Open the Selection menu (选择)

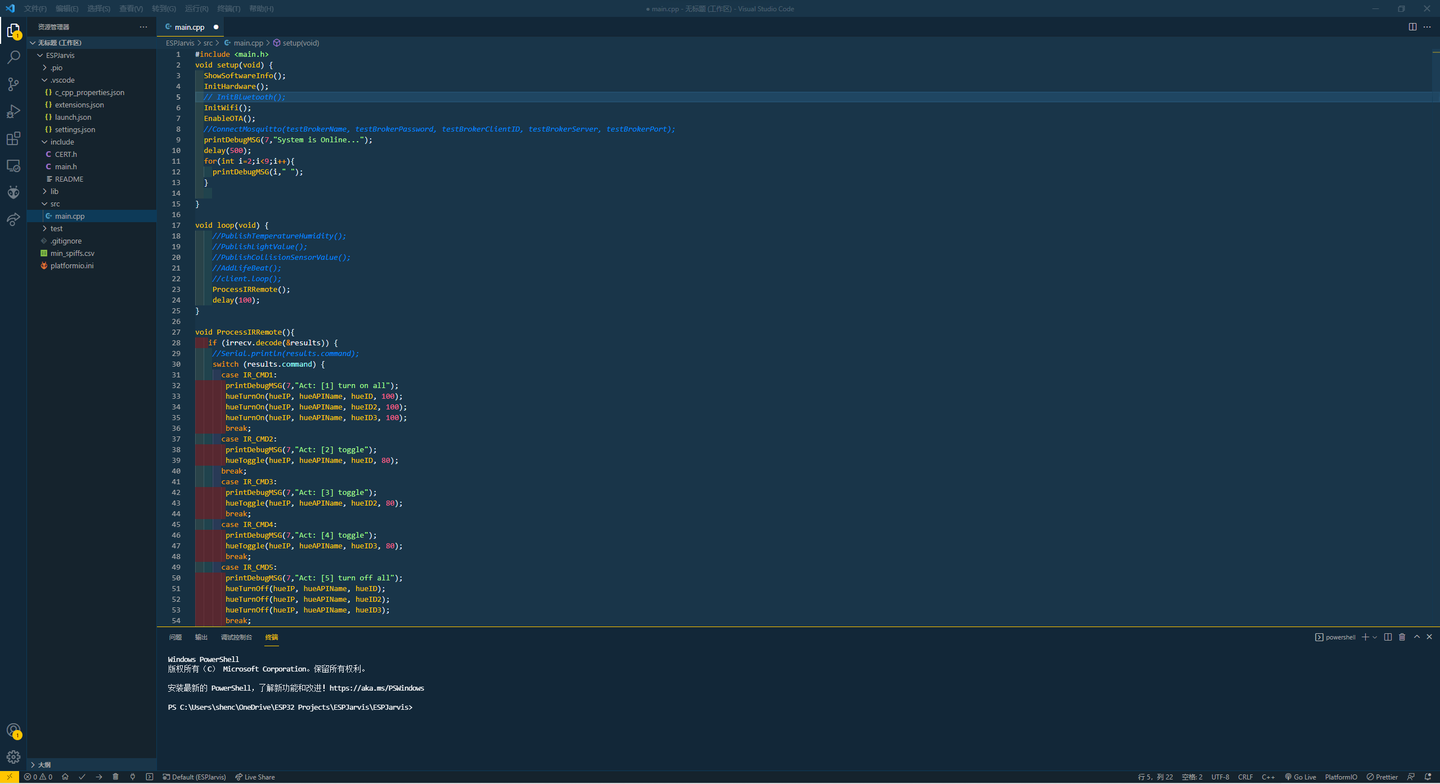pos(99,9)
